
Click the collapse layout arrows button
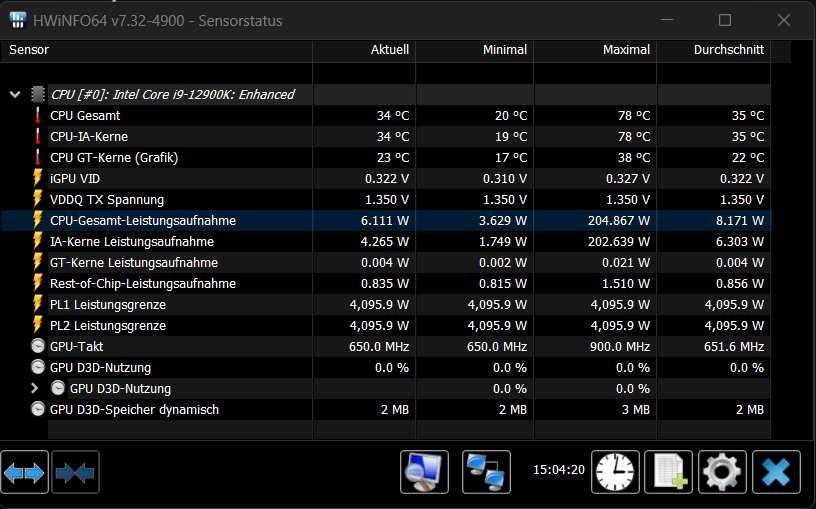coord(75,473)
